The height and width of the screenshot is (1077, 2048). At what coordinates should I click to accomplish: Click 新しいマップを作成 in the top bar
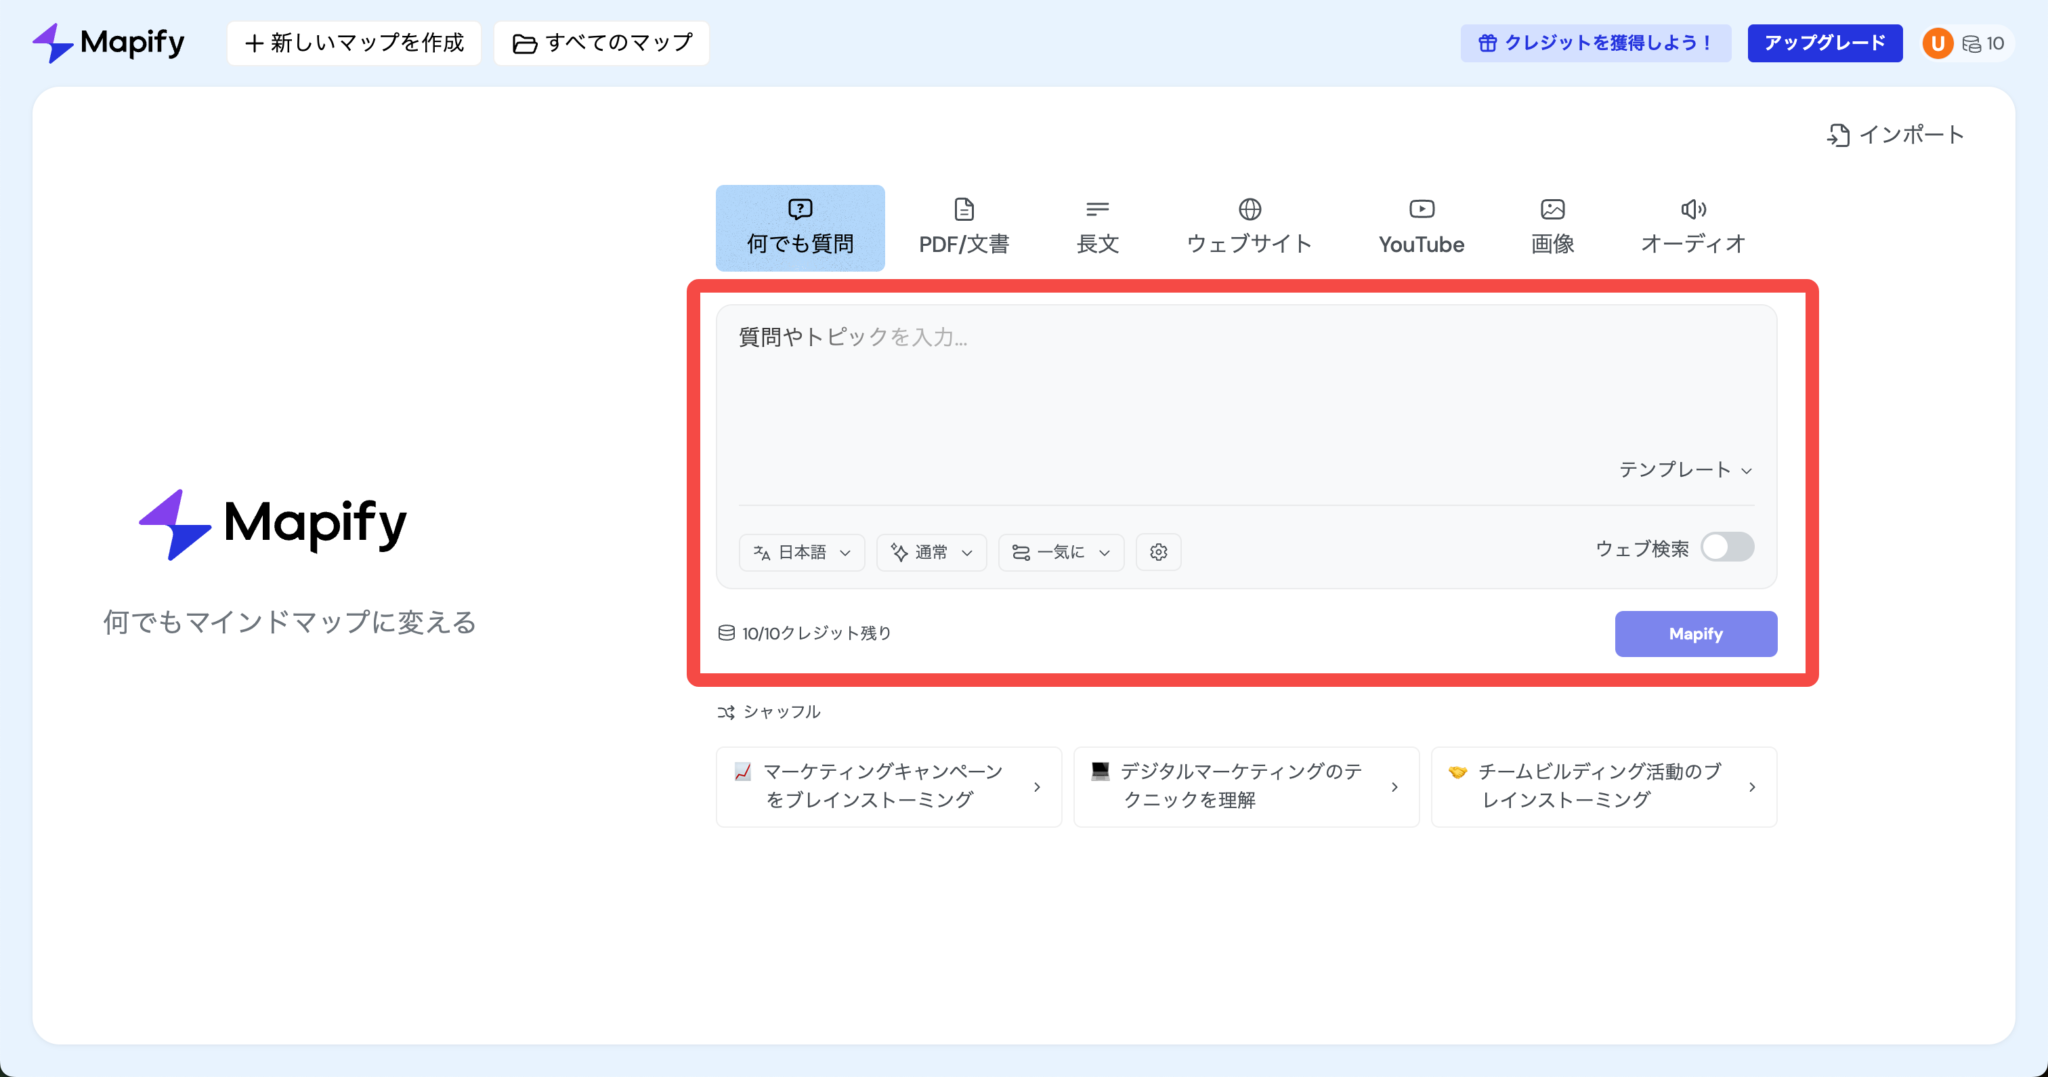point(354,42)
